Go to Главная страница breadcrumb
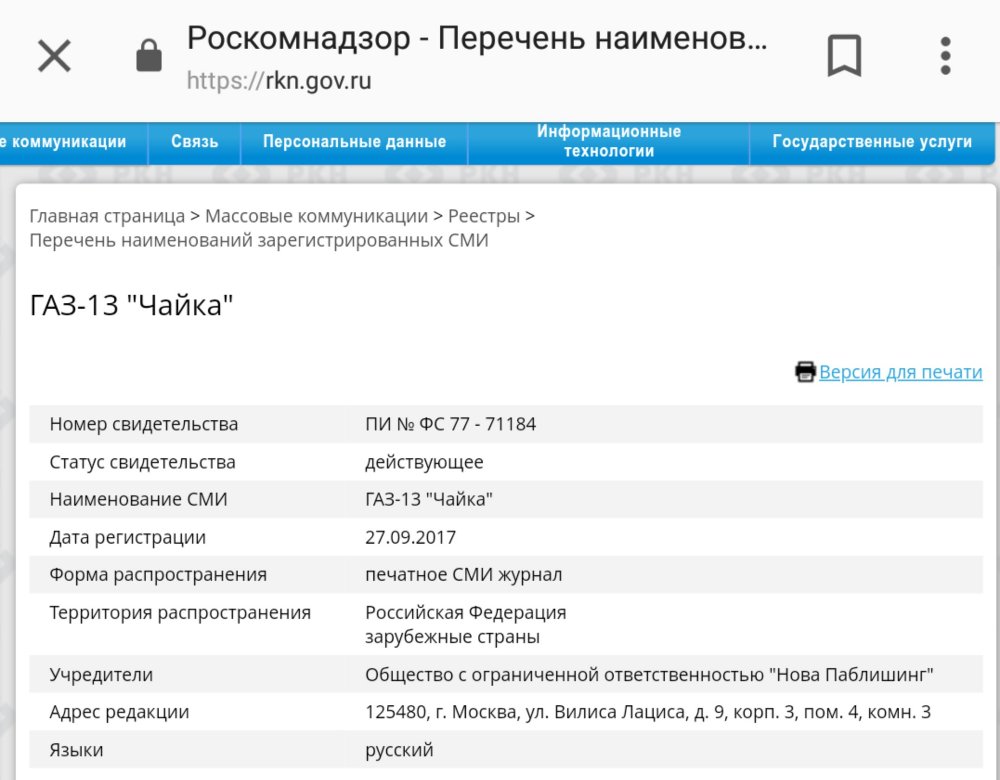This screenshot has height=780, width=1000. point(107,216)
